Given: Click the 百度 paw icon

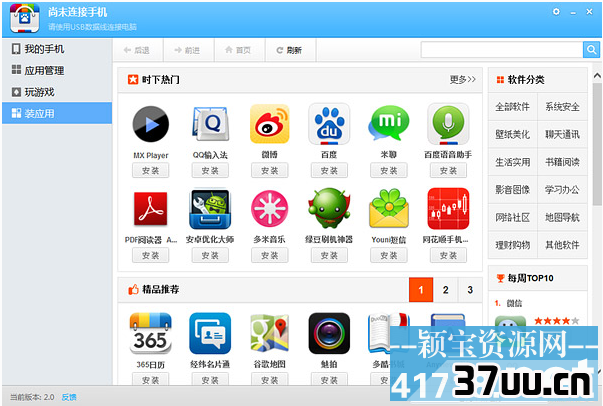Looking at the screenshot, I should [329, 124].
